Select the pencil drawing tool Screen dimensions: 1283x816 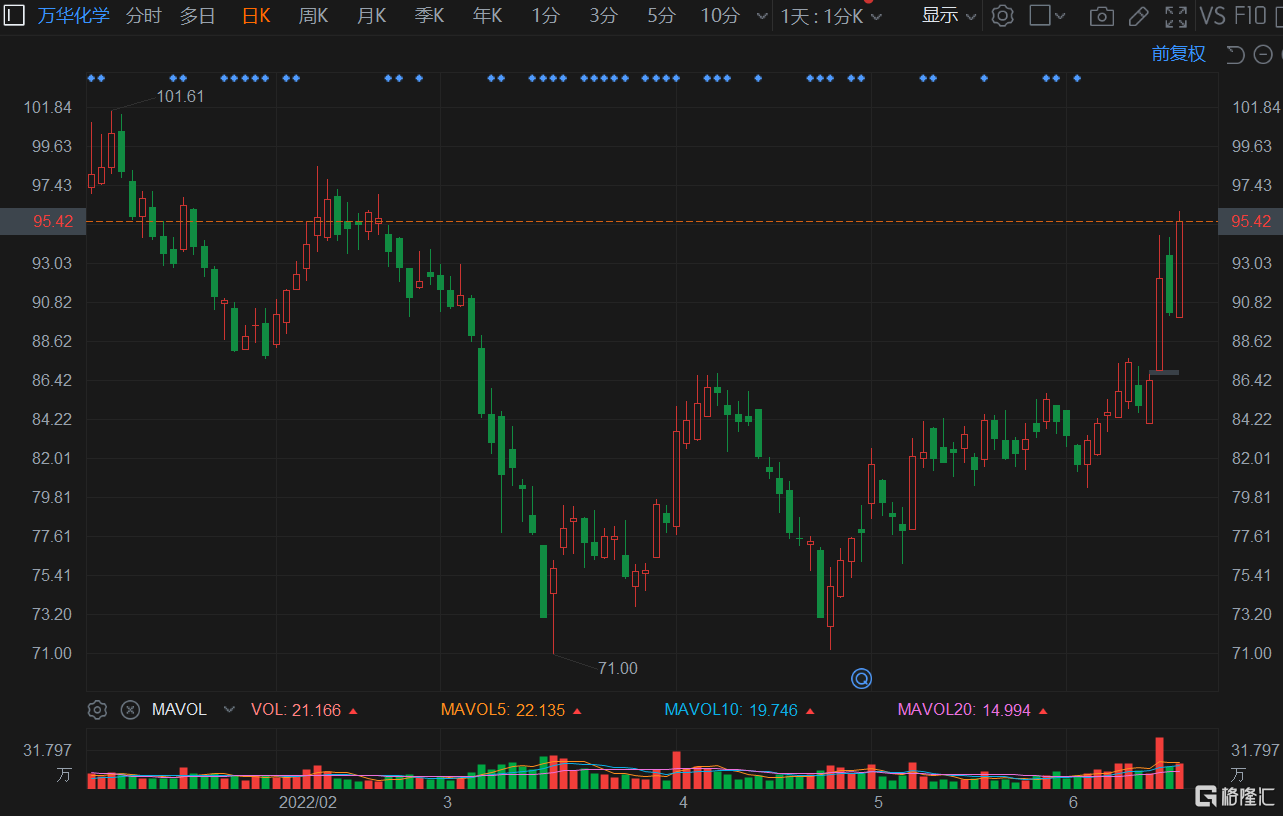click(1138, 16)
